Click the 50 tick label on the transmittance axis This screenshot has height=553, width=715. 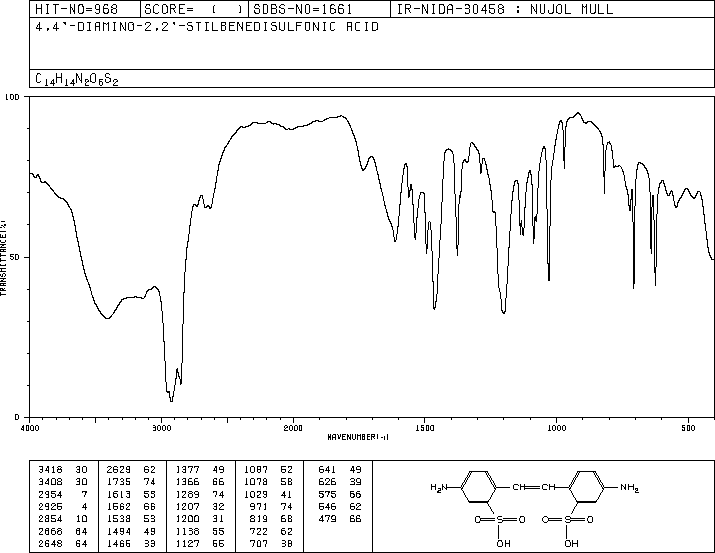16,257
